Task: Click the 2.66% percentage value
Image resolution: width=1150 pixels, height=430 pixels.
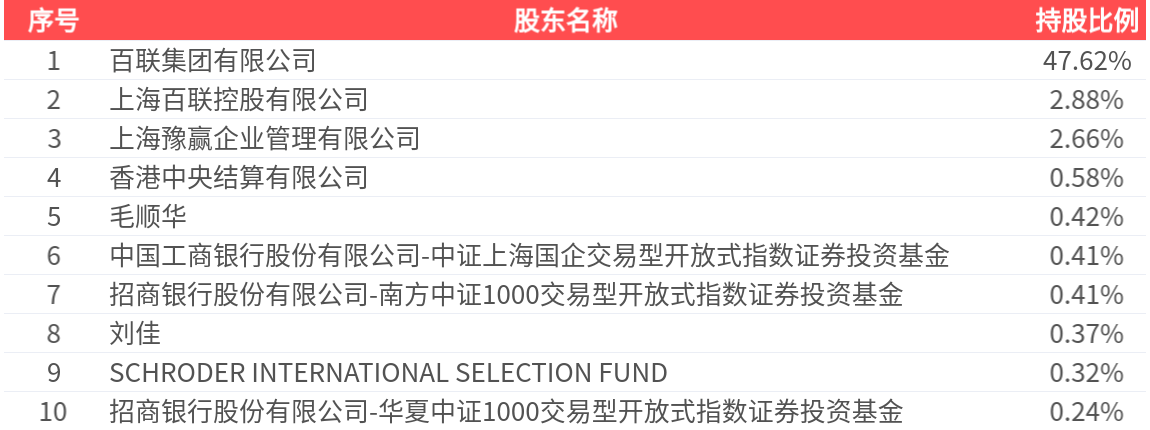Action: (x=1087, y=139)
